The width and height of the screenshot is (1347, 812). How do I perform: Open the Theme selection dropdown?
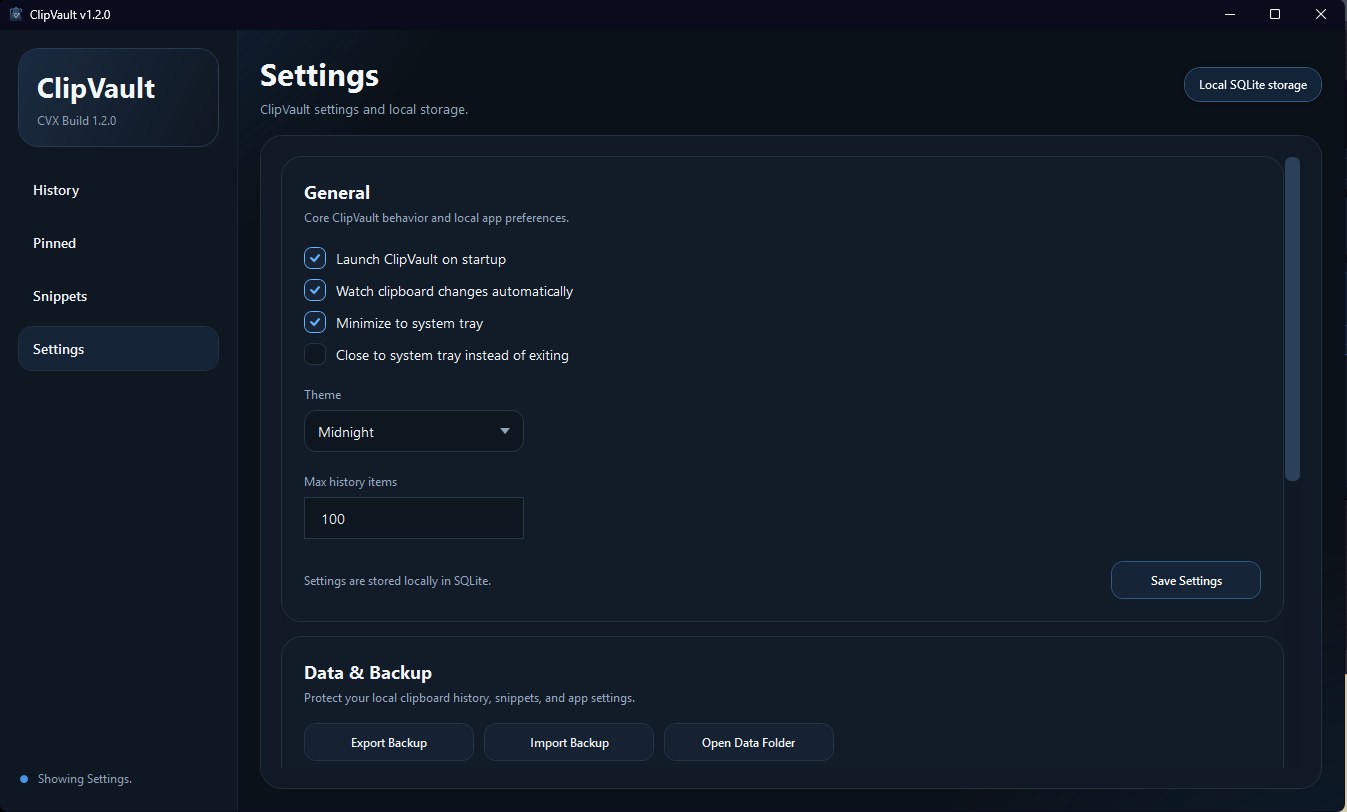point(413,430)
